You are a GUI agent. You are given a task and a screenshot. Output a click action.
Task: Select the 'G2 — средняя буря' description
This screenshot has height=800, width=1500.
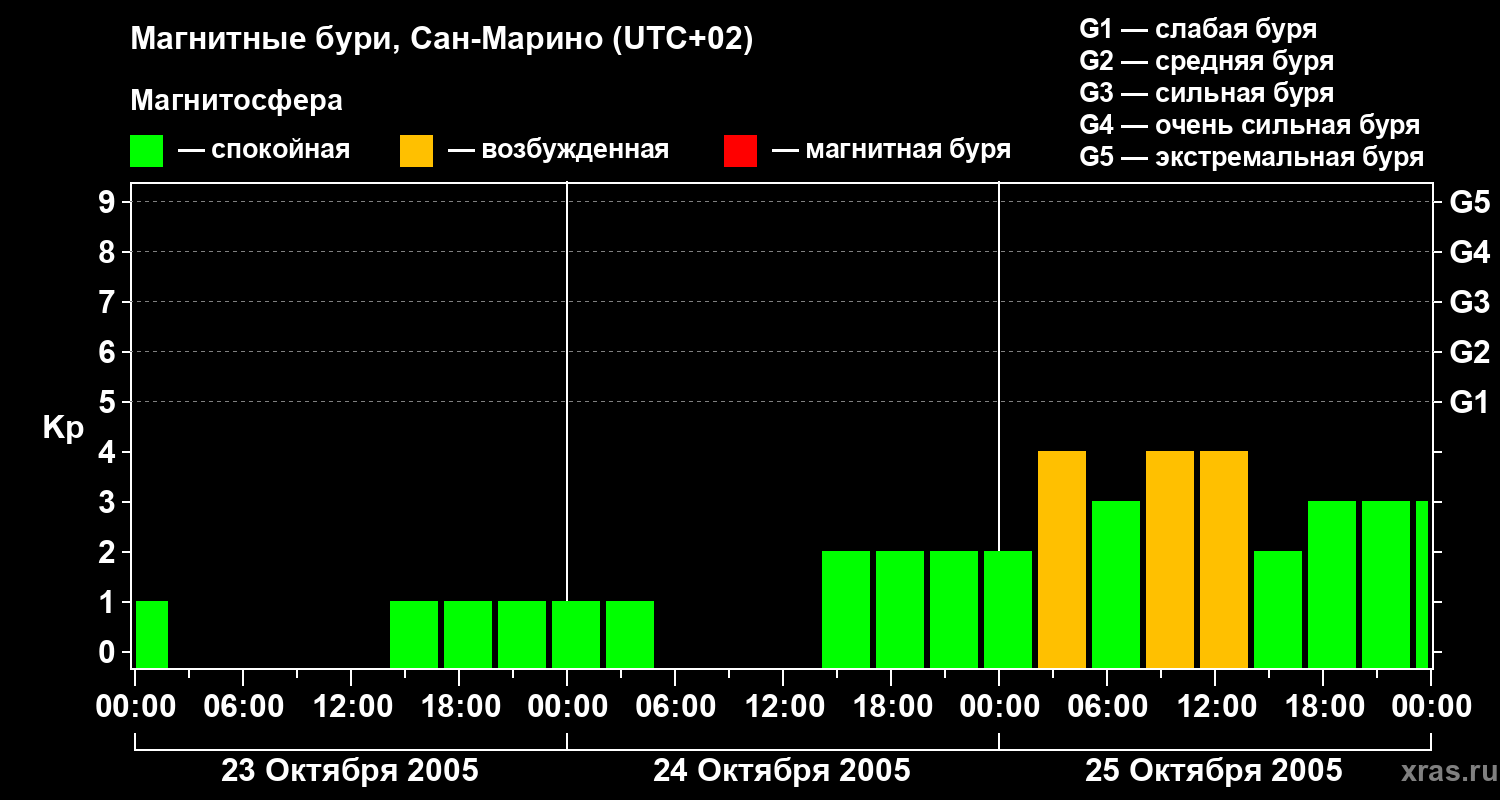tap(1207, 61)
